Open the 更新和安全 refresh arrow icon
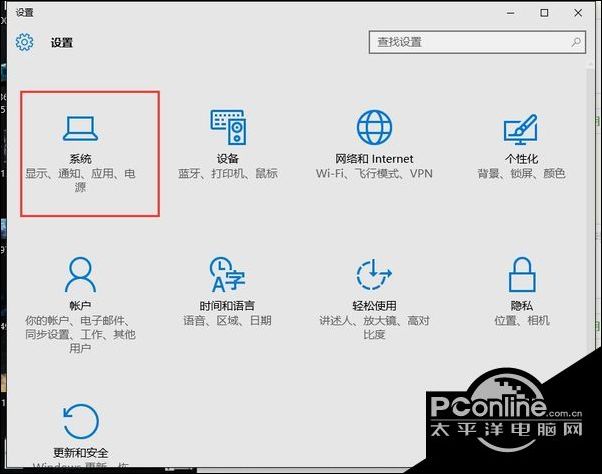The image size is (602, 474). [x=81, y=421]
